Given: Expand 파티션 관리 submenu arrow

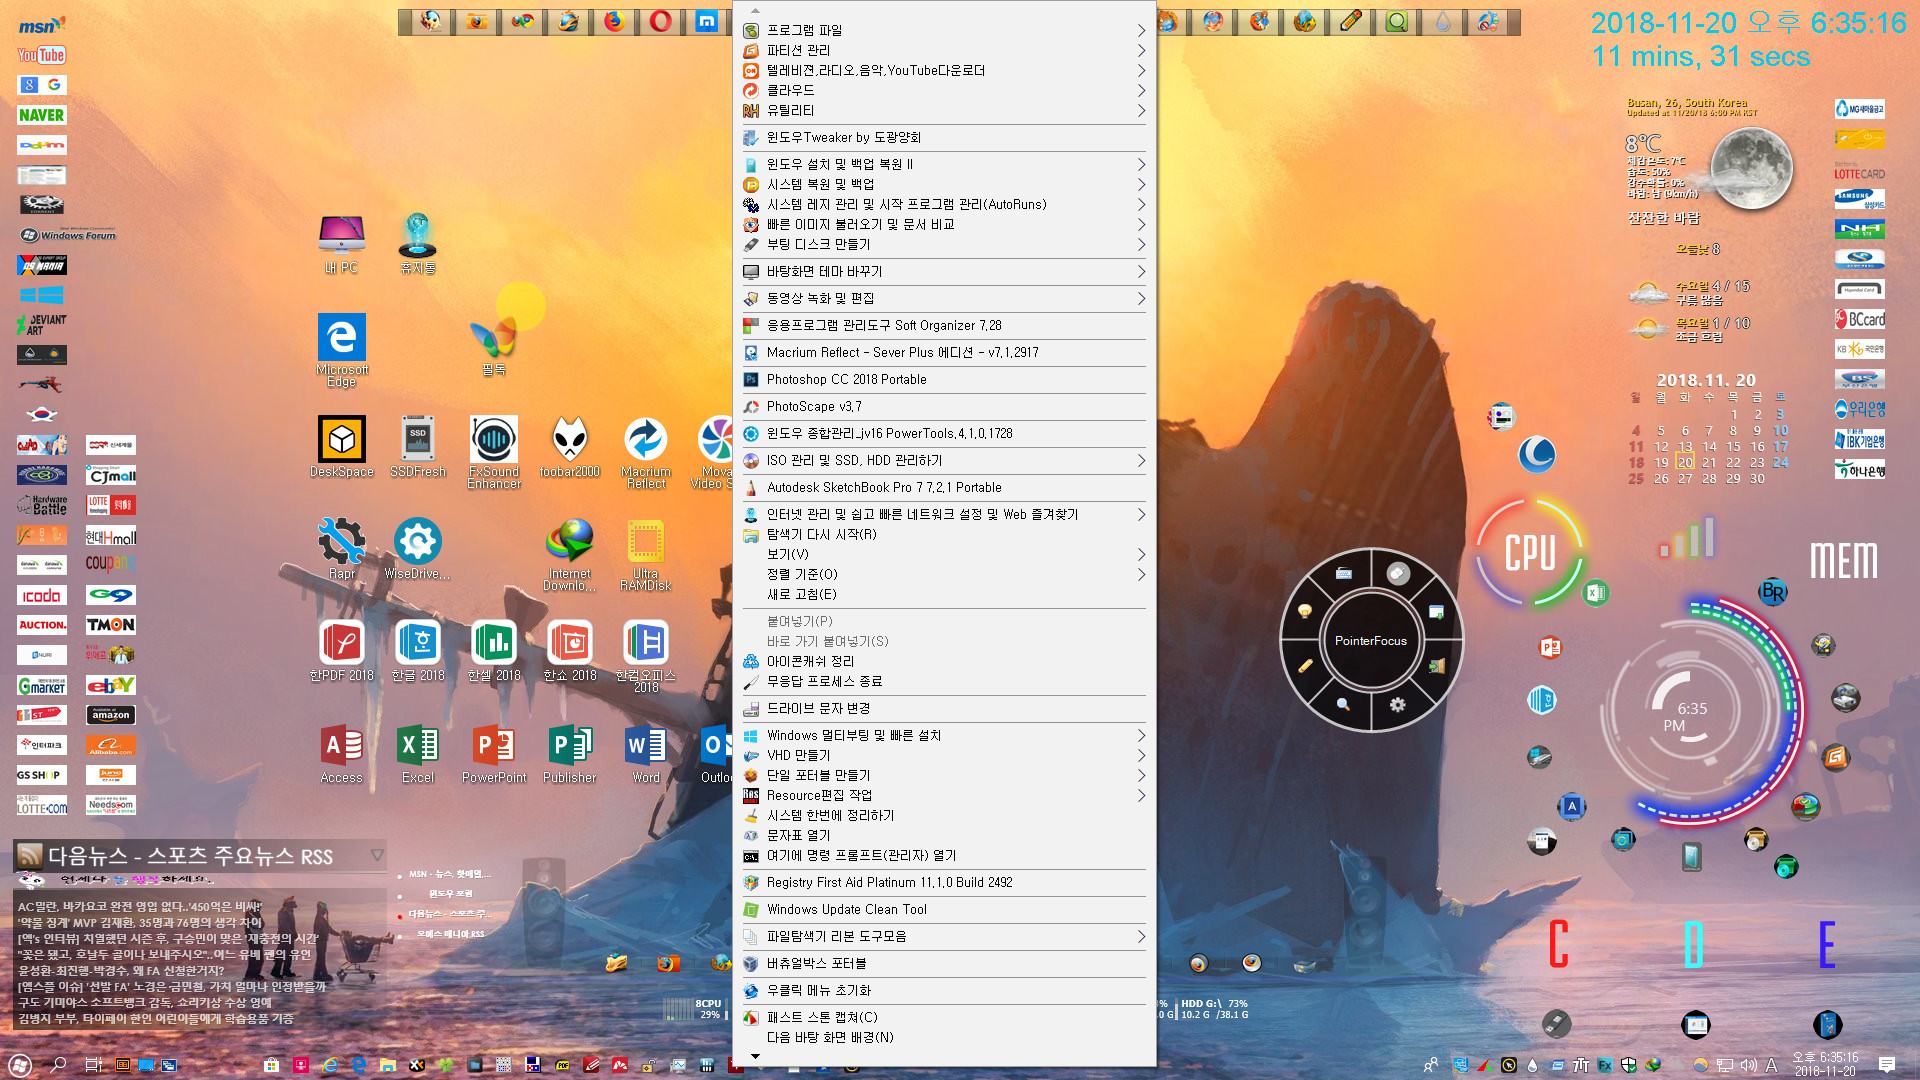Looking at the screenshot, I should [x=1141, y=50].
